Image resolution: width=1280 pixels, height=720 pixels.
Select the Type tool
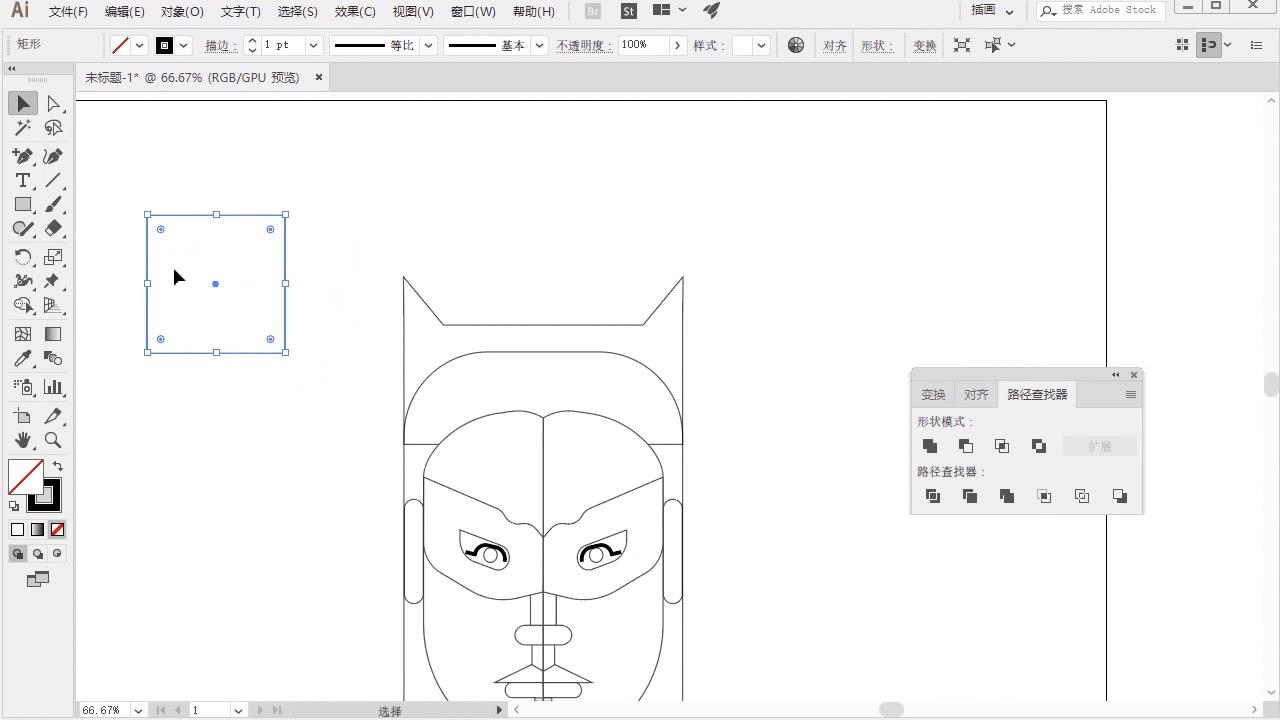pyautogui.click(x=23, y=180)
